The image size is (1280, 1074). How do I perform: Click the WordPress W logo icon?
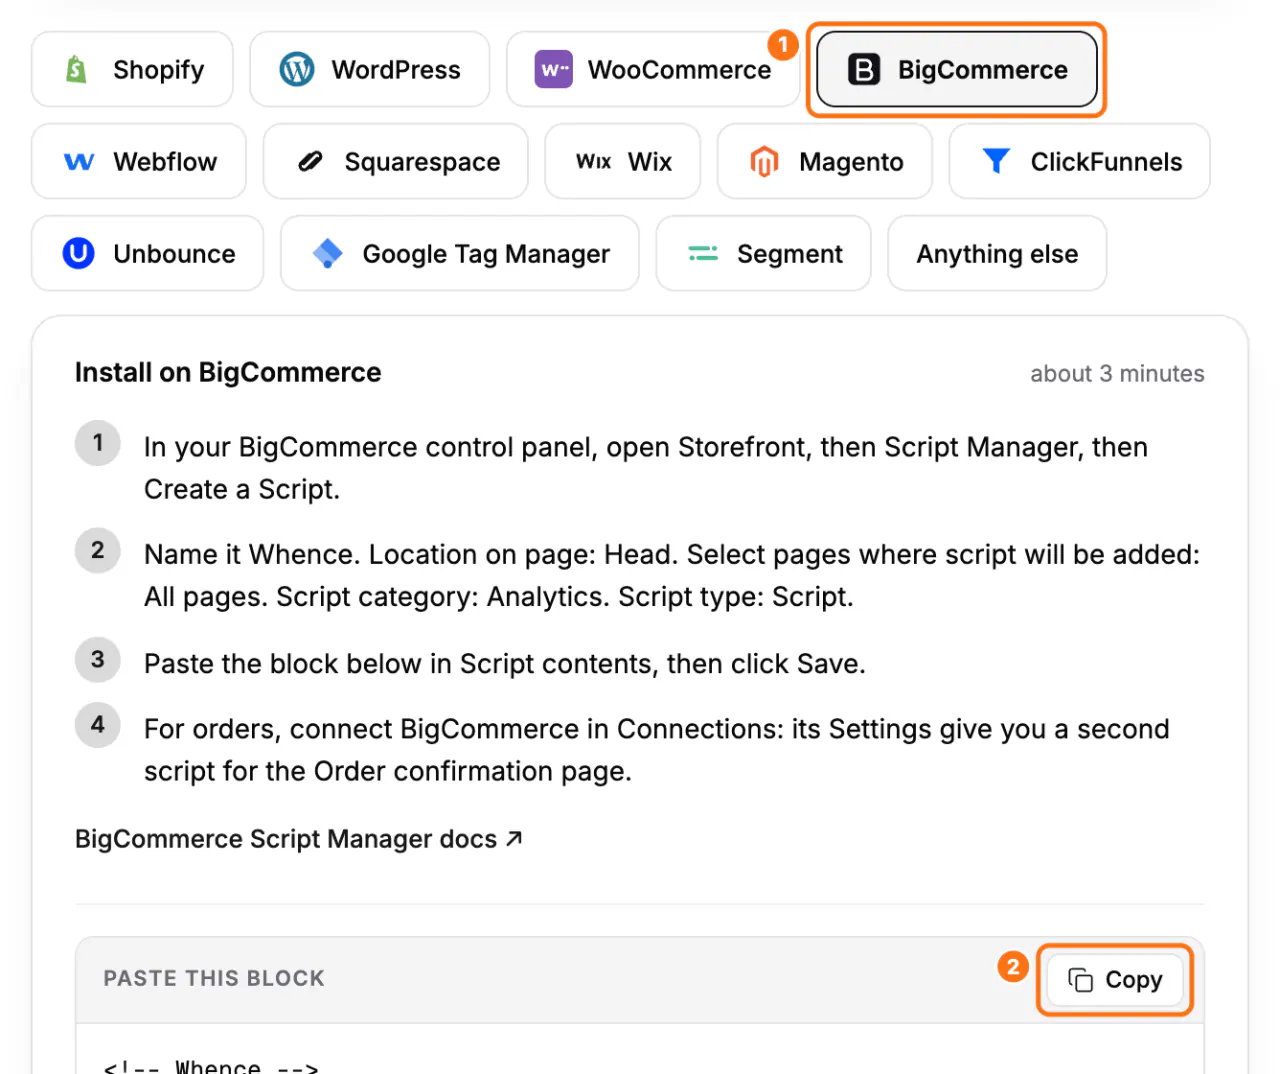click(297, 69)
